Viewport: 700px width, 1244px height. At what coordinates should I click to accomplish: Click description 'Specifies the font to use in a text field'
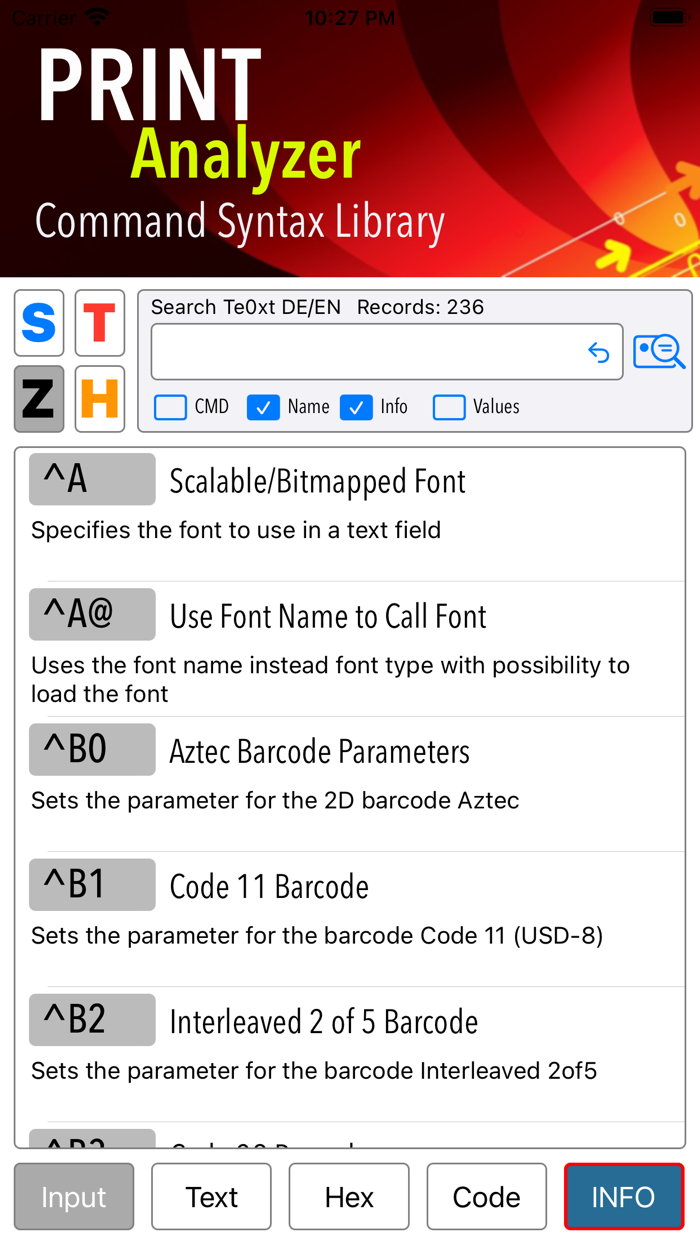(x=236, y=530)
